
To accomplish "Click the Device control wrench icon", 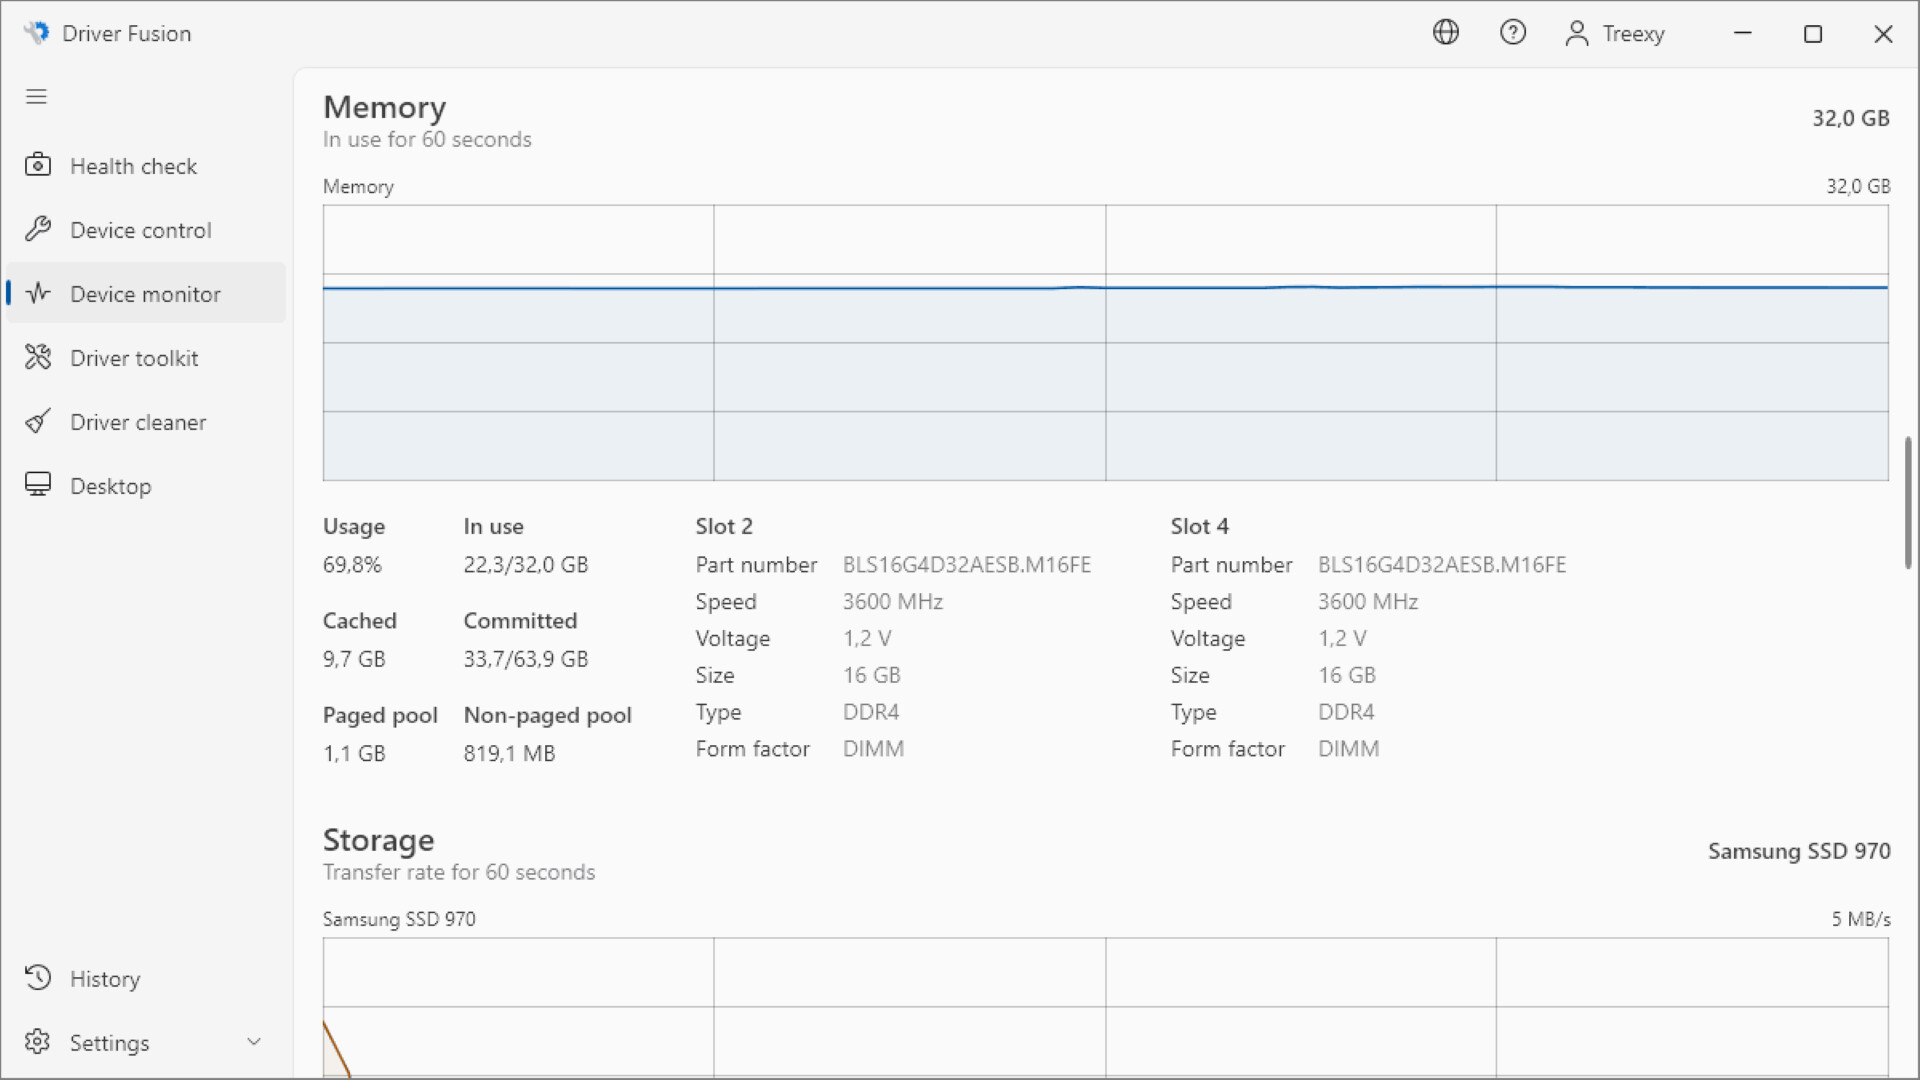I will pyautogui.click(x=38, y=229).
